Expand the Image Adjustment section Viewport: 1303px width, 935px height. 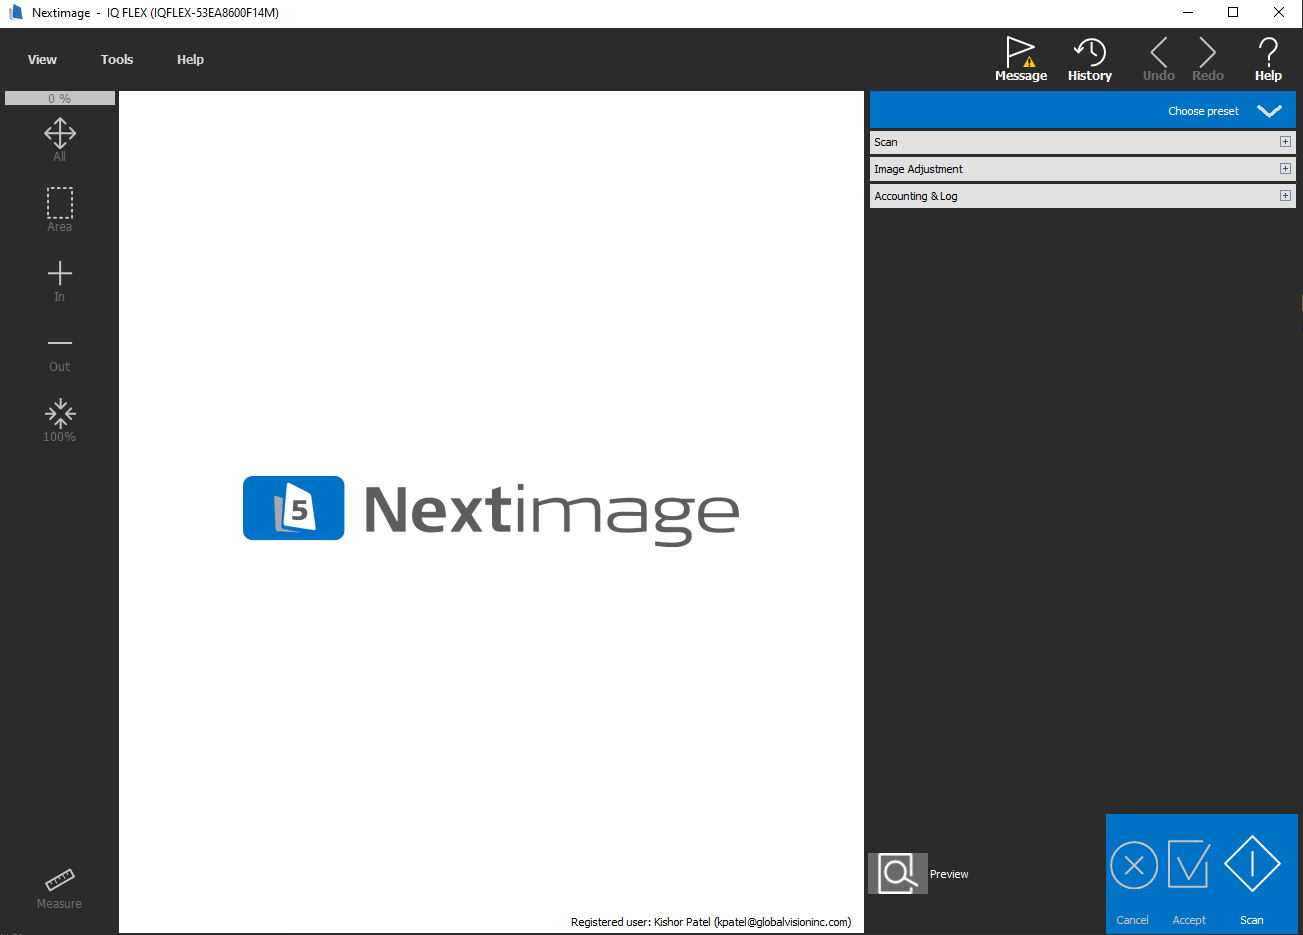pyautogui.click(x=1285, y=169)
